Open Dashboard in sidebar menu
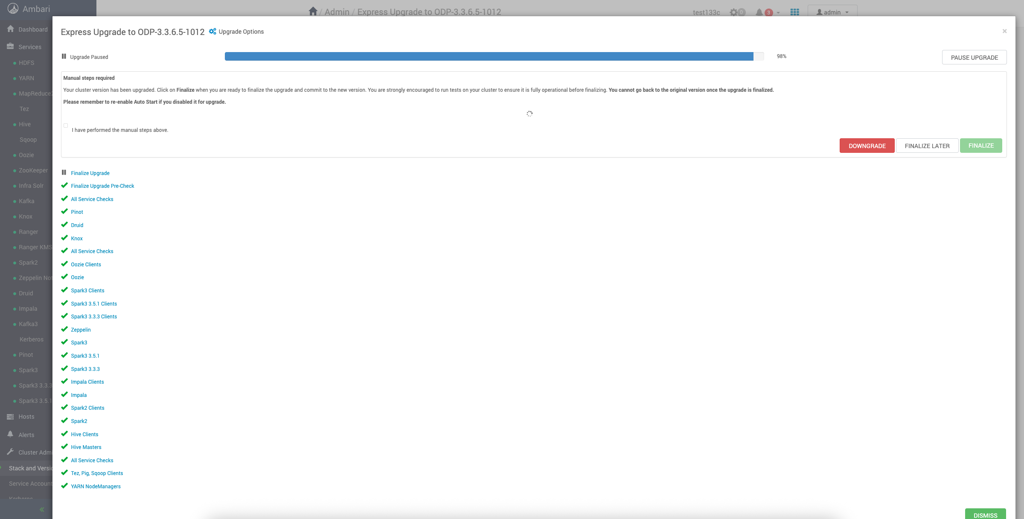The height and width of the screenshot is (519, 1024). (x=33, y=29)
